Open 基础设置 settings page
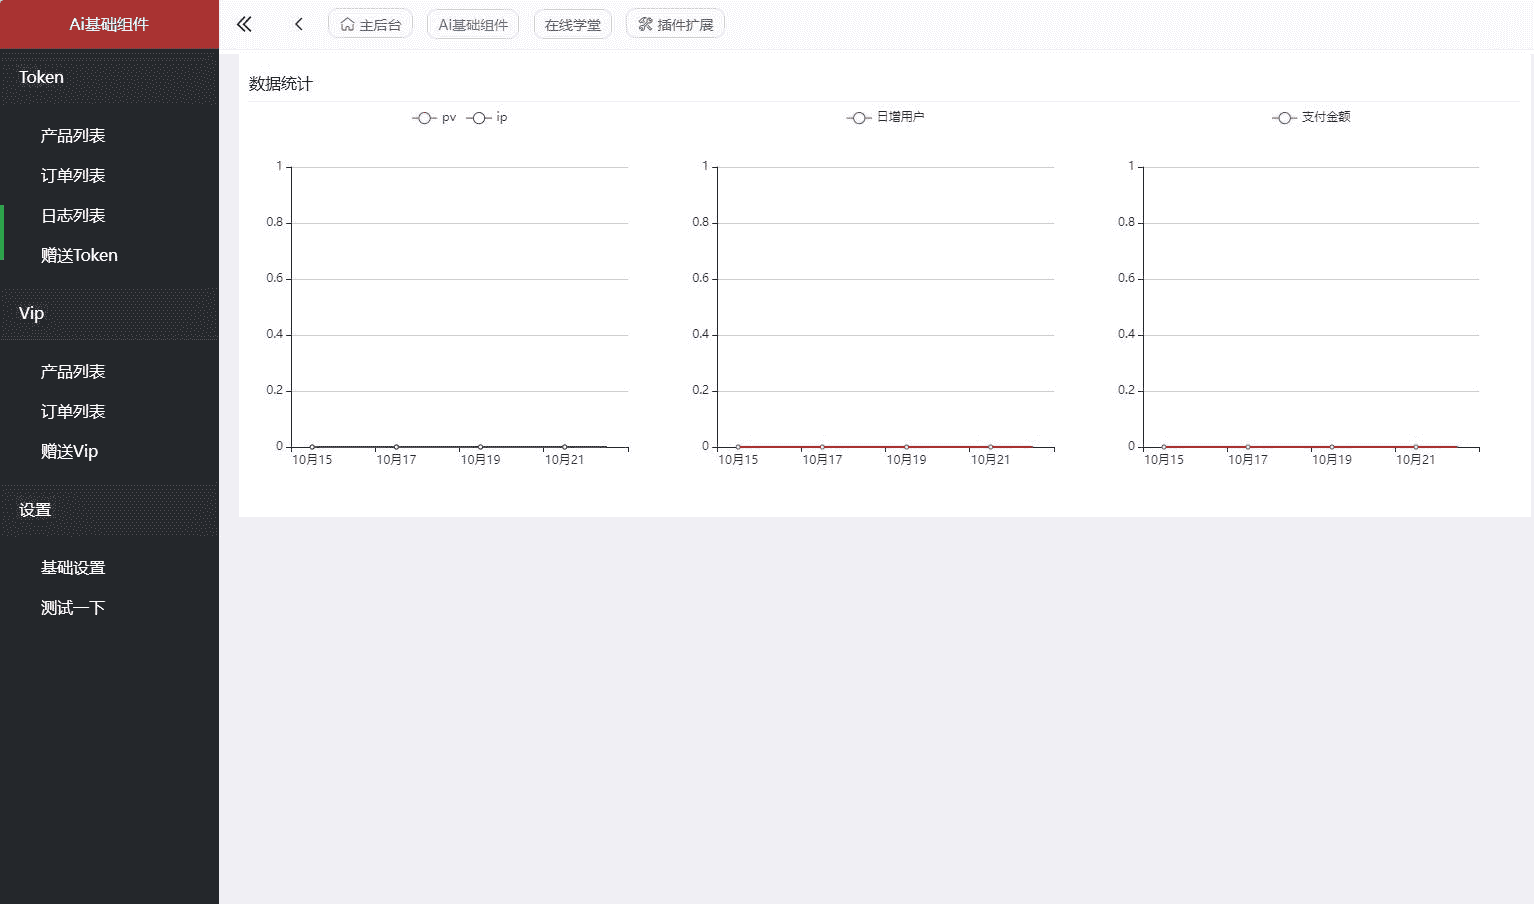The height and width of the screenshot is (904, 1534). click(73, 568)
